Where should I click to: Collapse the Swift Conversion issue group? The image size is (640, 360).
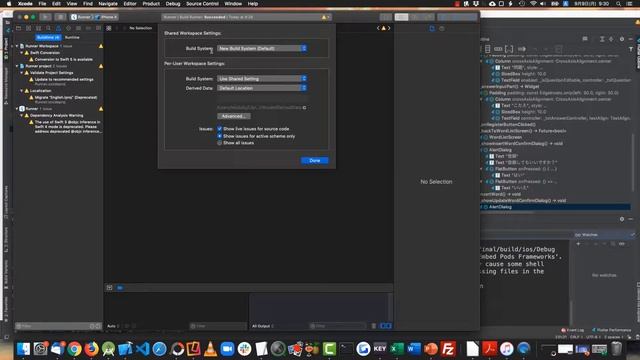[x=22, y=53]
